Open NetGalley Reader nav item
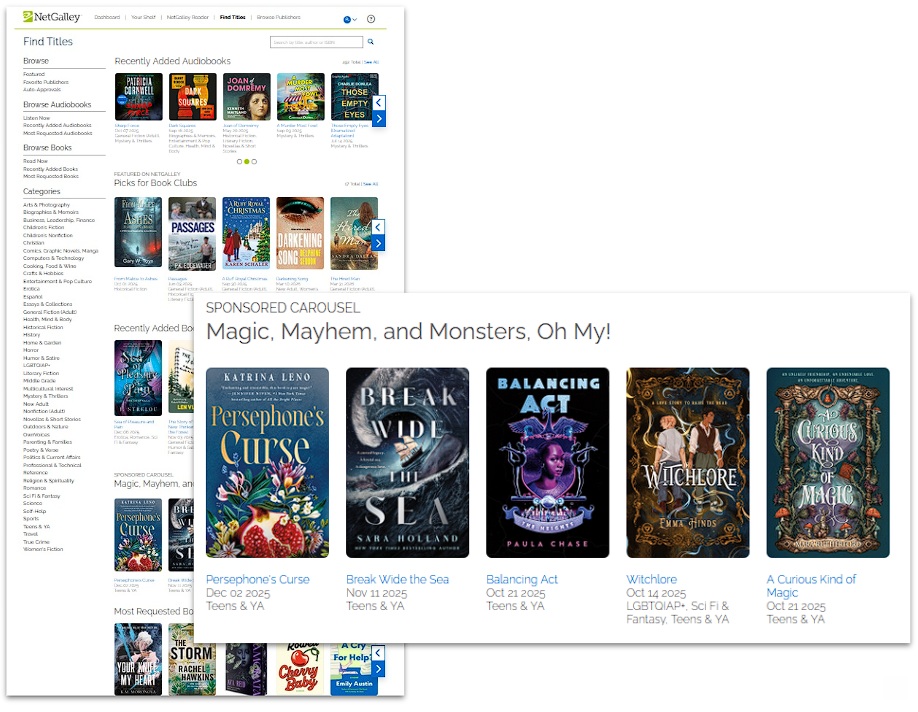Viewport: 918px width, 712px height. point(188,18)
